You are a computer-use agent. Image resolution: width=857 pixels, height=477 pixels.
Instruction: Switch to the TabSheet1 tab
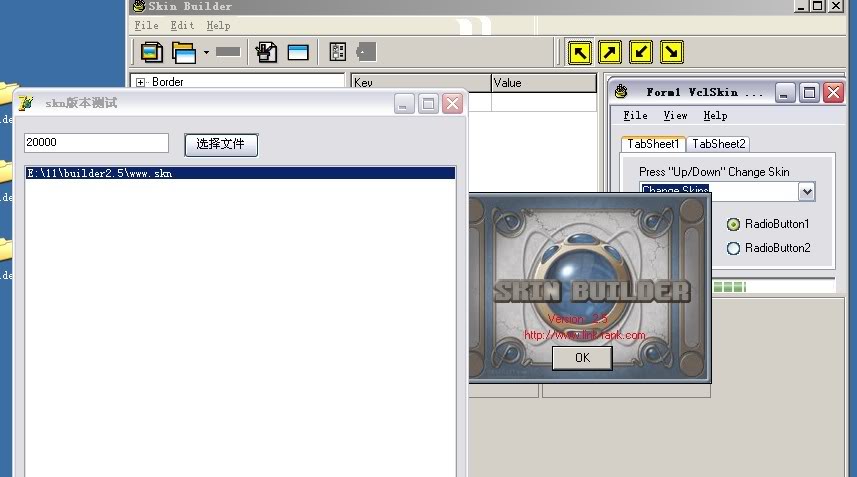(x=653, y=144)
